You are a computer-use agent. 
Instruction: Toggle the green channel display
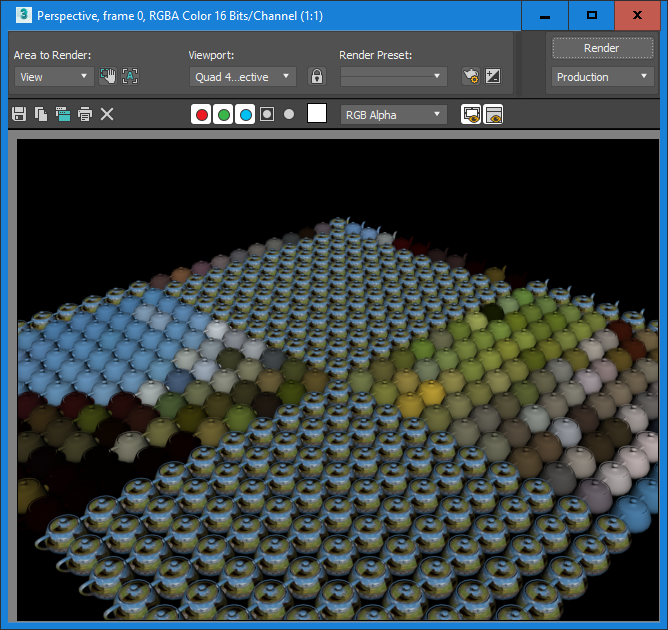point(224,115)
